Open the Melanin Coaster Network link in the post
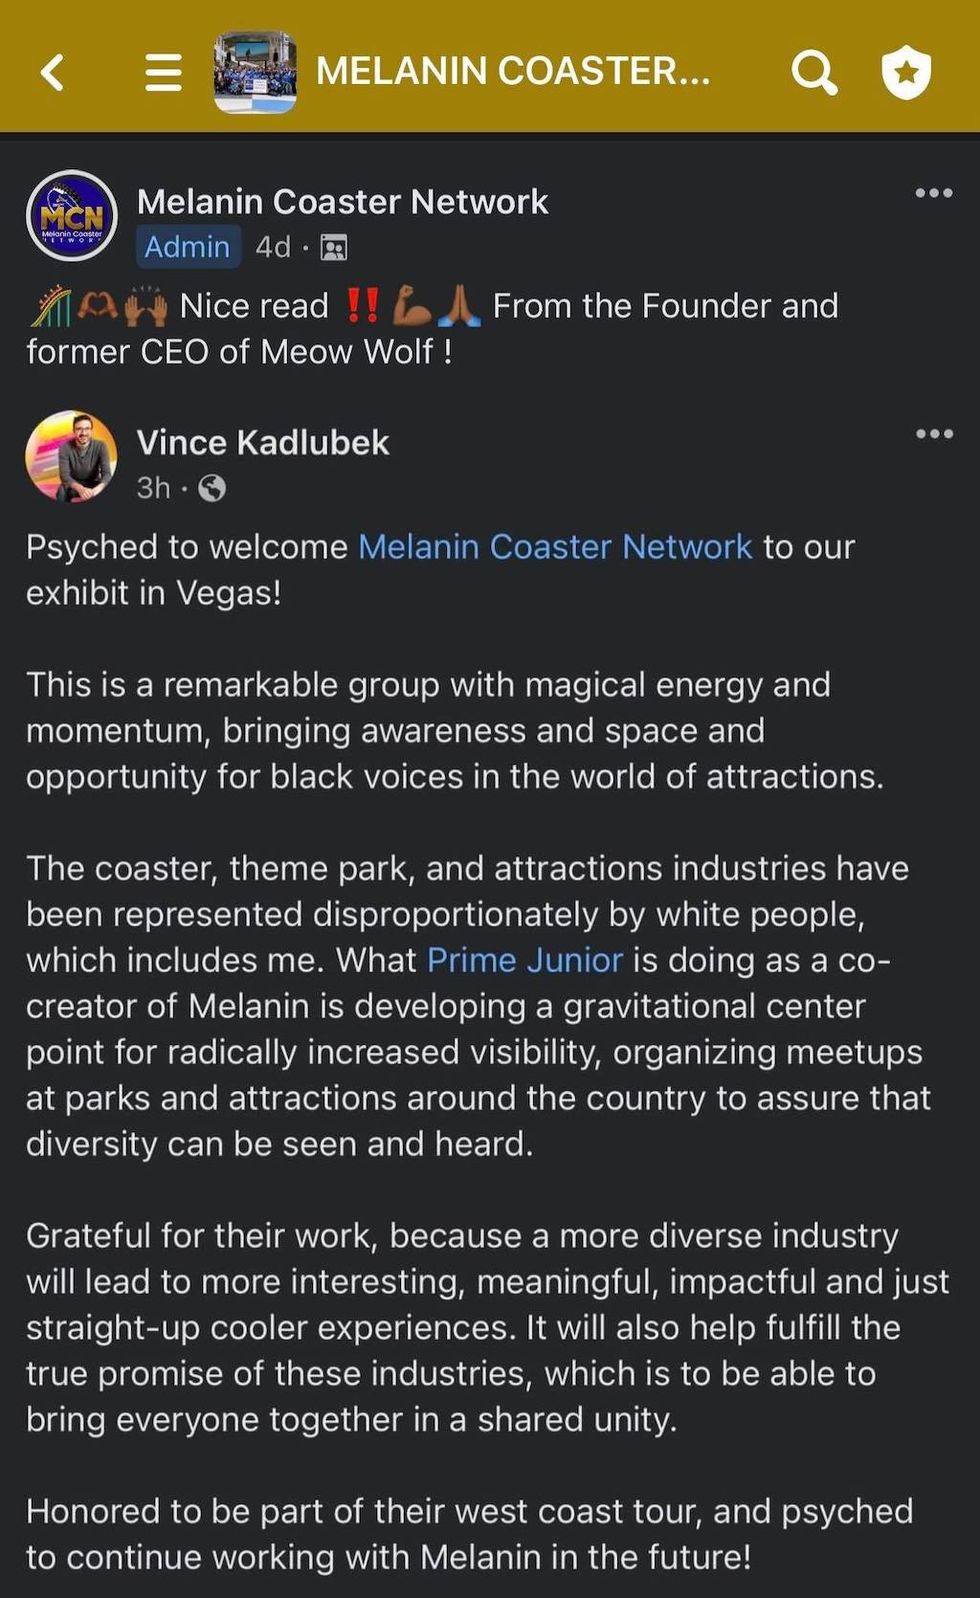980x1598 pixels. (x=556, y=547)
